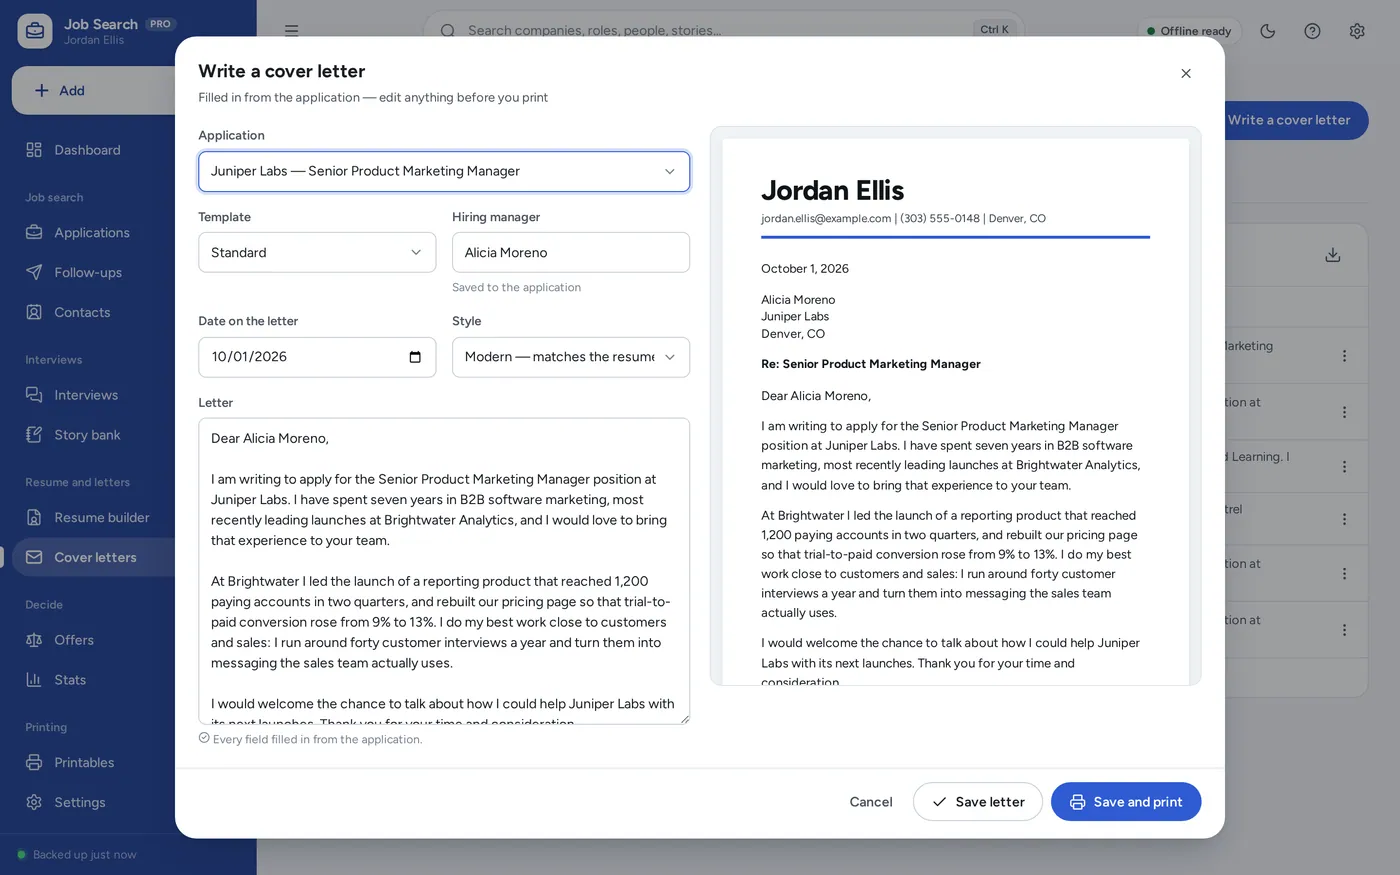Click into the Letter text area

[x=444, y=571]
